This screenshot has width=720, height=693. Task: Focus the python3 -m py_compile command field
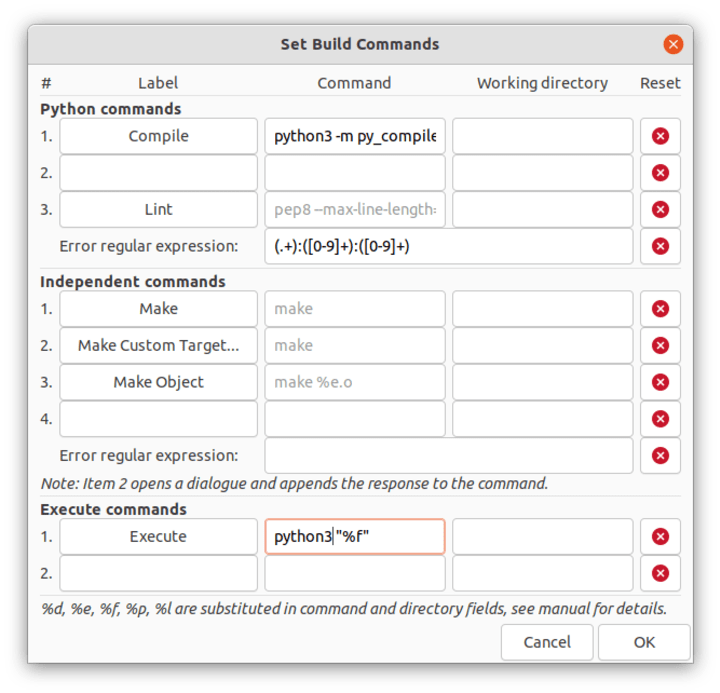coord(355,136)
